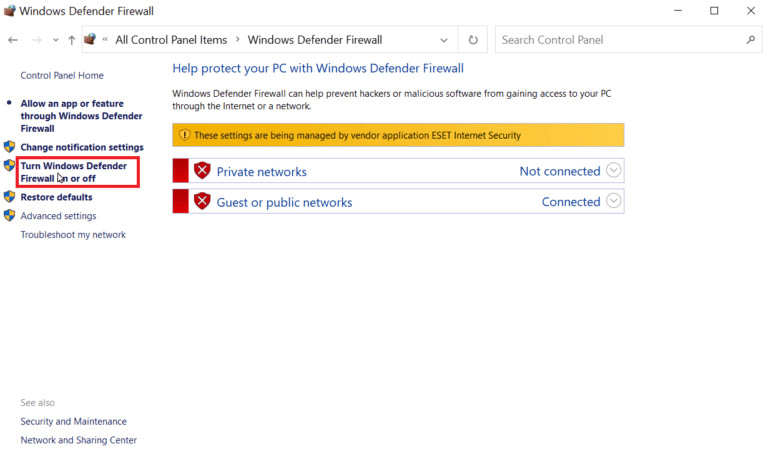The height and width of the screenshot is (459, 768).
Task: Minimize the Windows Defender Firewall window
Action: click(x=678, y=10)
